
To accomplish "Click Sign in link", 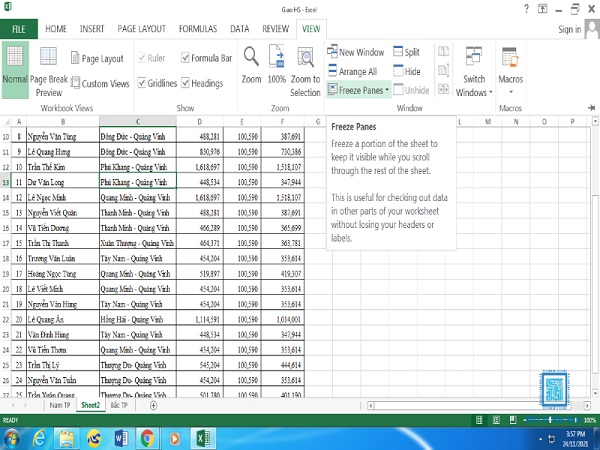I will tap(569, 29).
